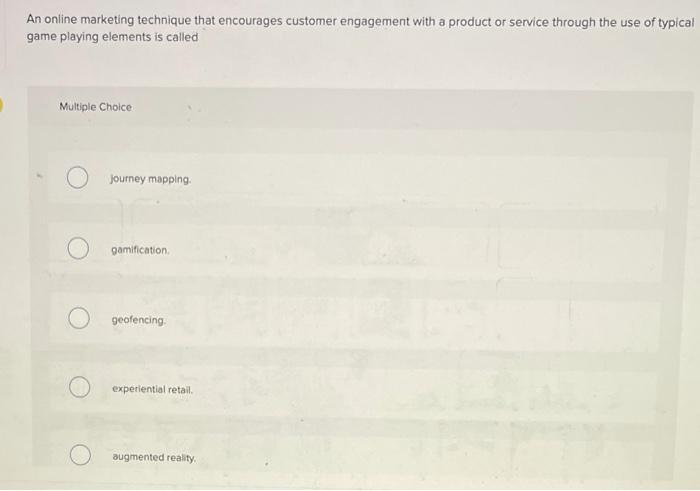Click the 'geofencing.' answer text

click(138, 320)
